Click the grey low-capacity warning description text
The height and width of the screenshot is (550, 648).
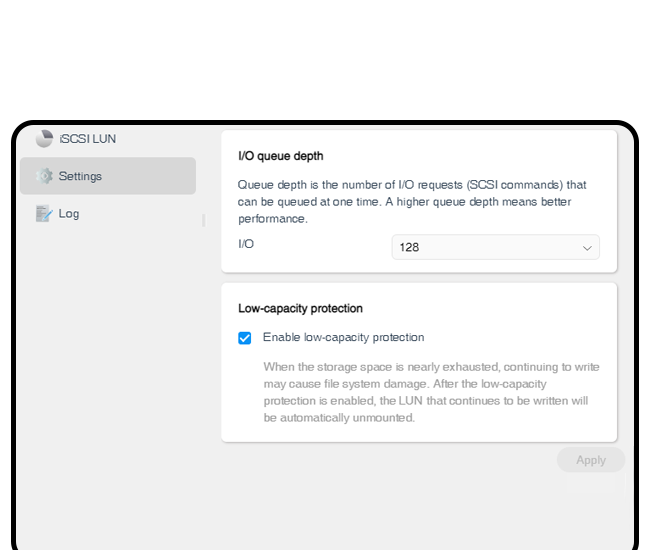click(431, 392)
